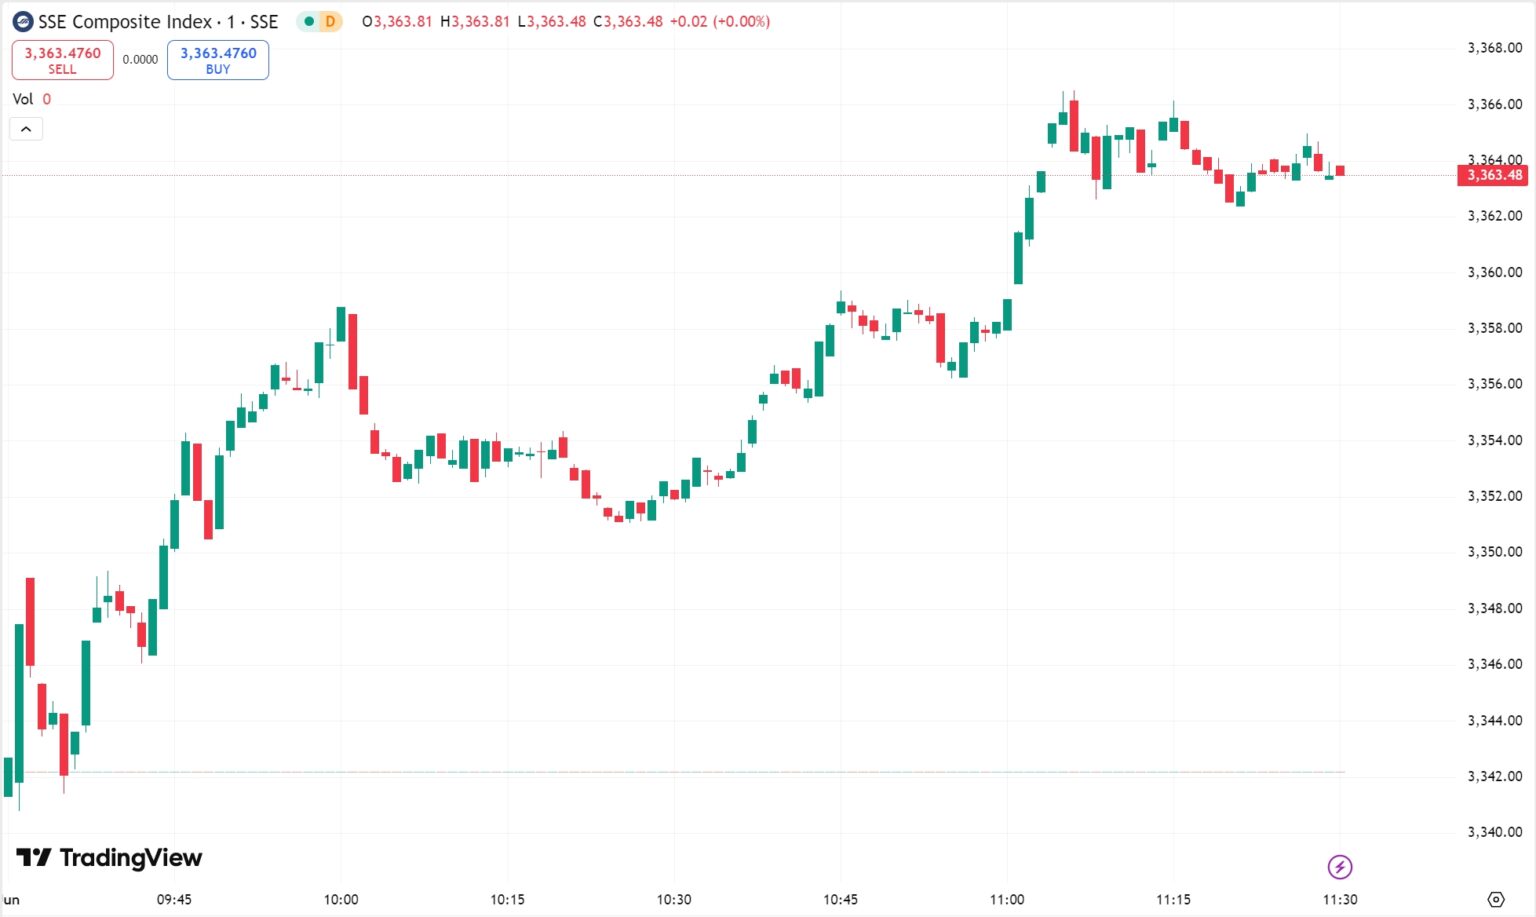Click the 3,350.00 price scale label

click(1494, 551)
